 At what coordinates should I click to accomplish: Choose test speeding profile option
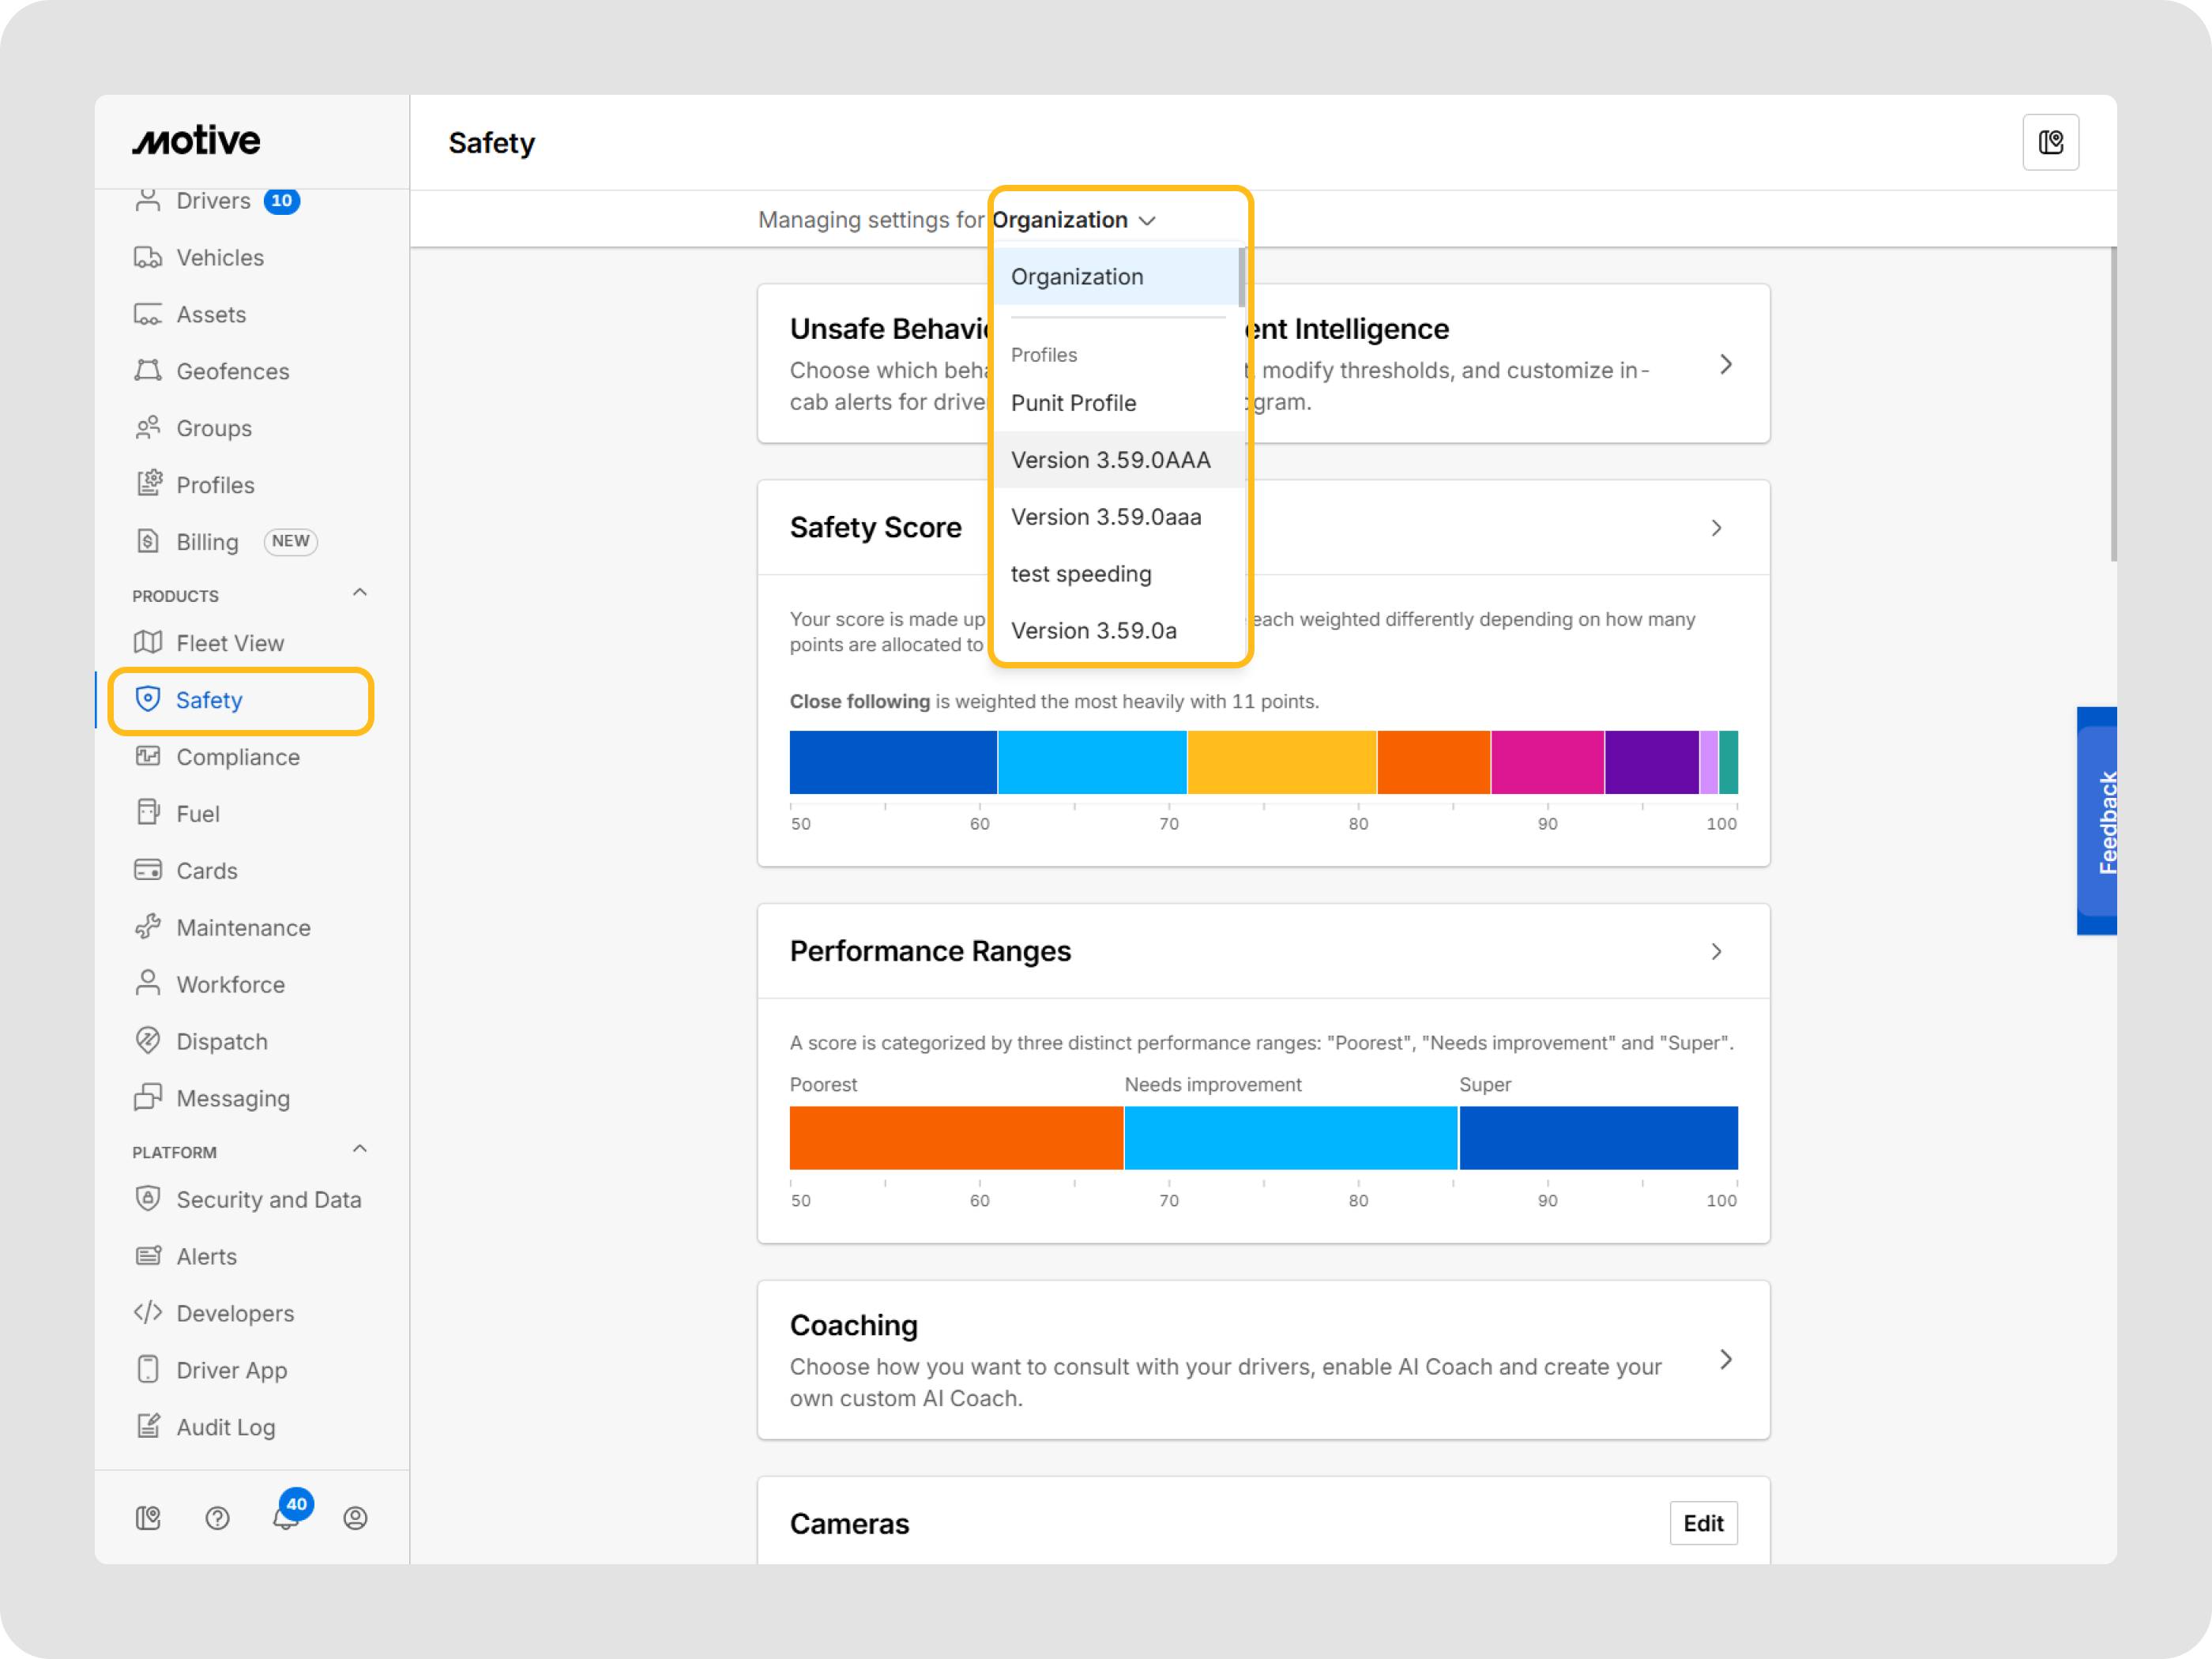click(1081, 574)
